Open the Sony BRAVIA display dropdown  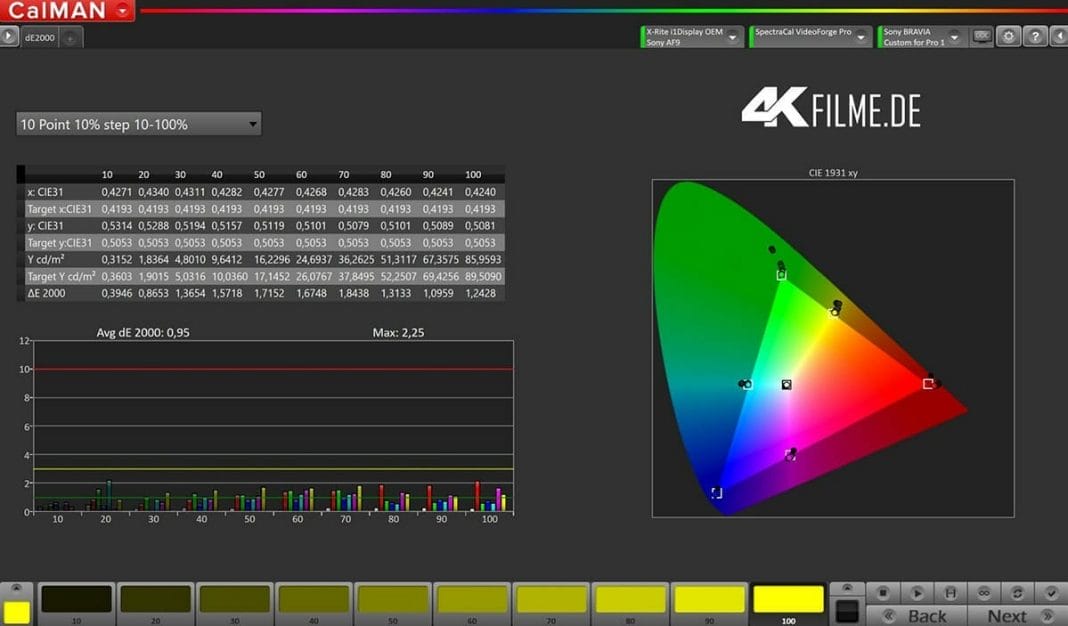pos(922,37)
